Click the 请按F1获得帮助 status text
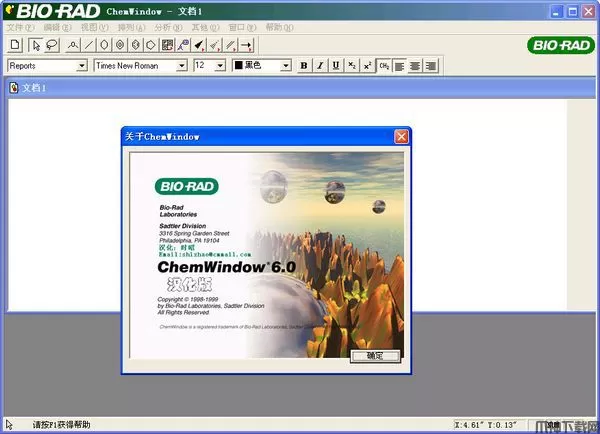 pyautogui.click(x=61, y=425)
